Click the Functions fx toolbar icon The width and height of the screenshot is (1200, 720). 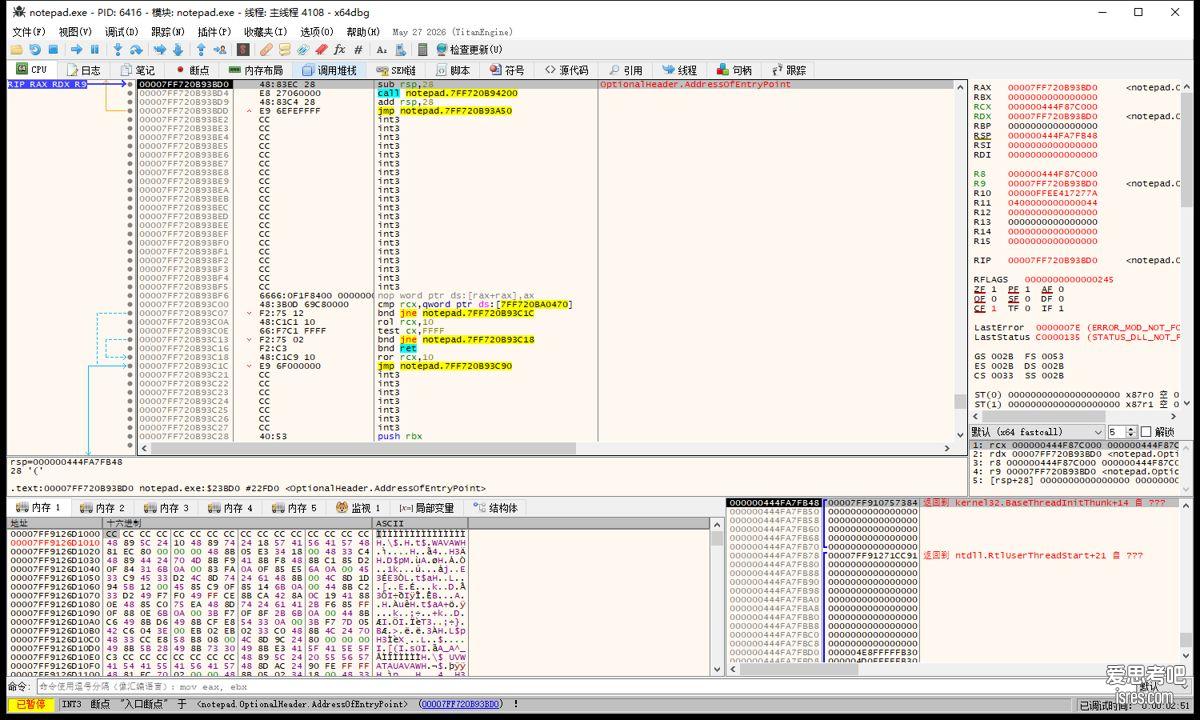[340, 49]
